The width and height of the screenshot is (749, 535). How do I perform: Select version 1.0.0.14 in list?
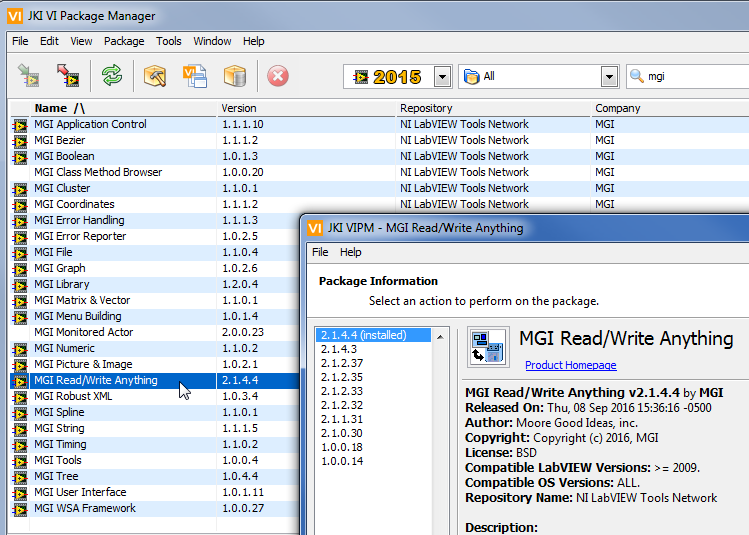click(374, 461)
